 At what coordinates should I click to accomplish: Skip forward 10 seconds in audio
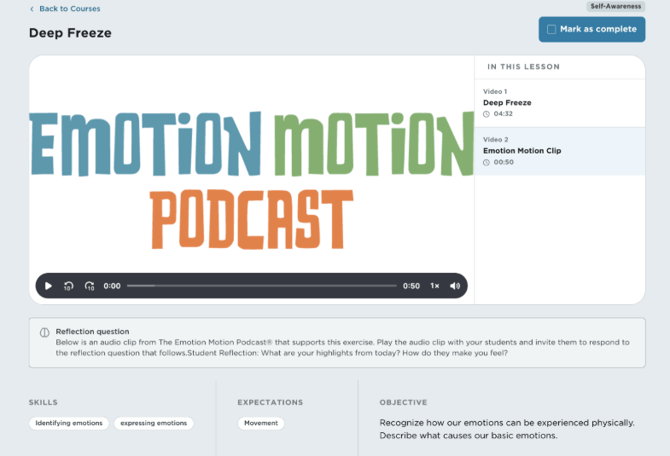point(89,286)
